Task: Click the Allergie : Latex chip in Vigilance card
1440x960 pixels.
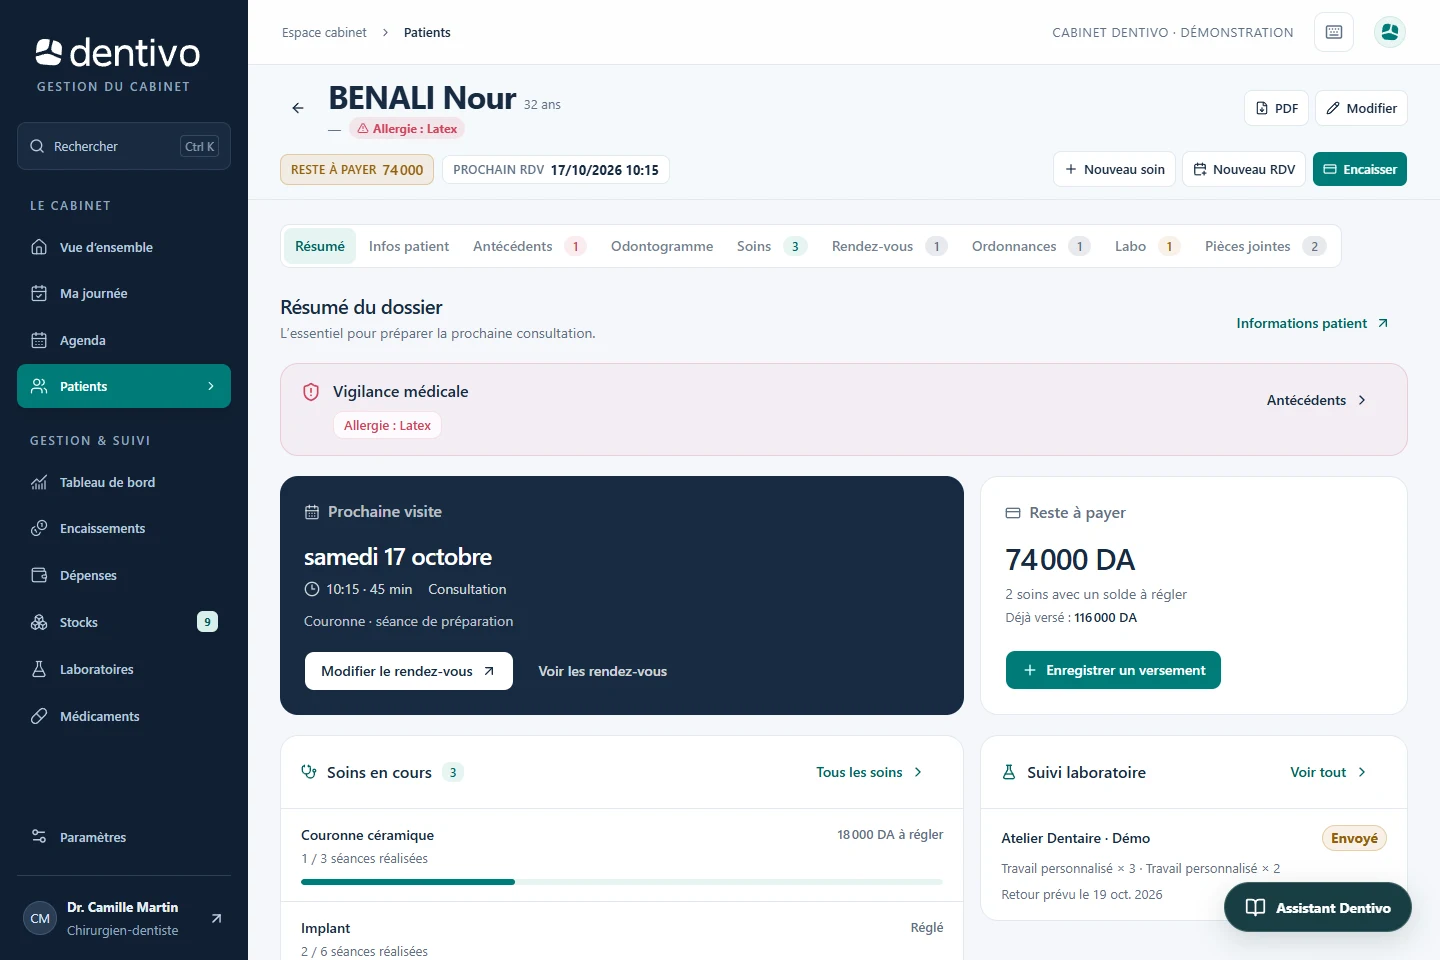Action: point(387,425)
